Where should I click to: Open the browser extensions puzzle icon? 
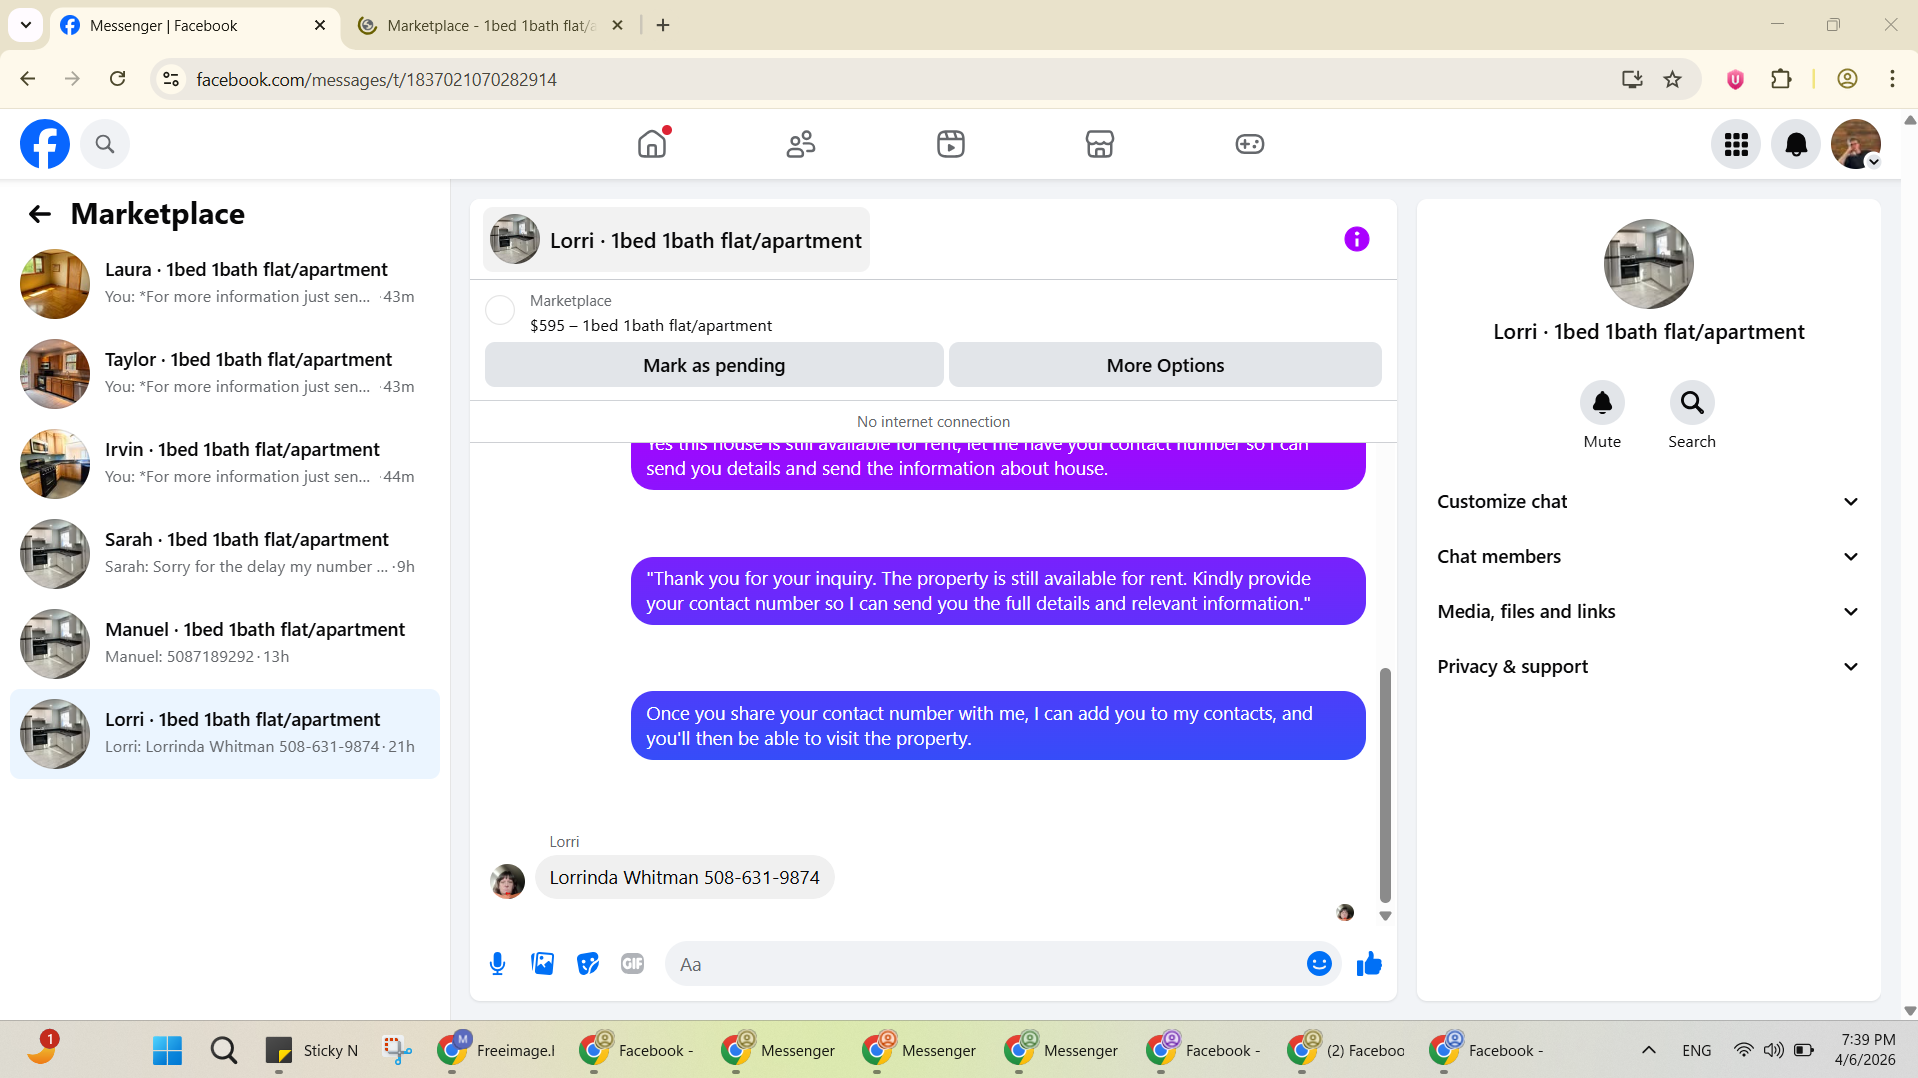tap(1781, 79)
